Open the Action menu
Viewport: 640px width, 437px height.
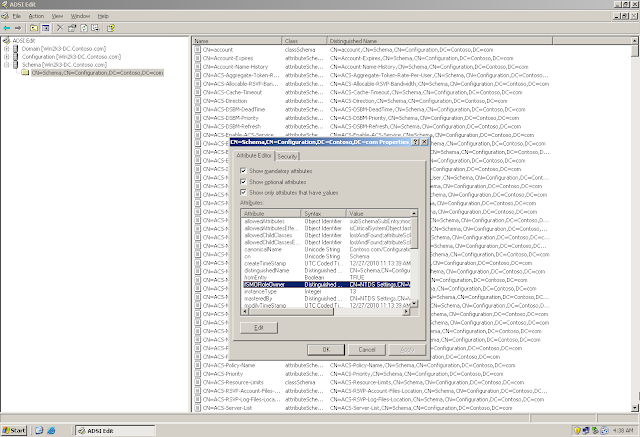tap(36, 16)
